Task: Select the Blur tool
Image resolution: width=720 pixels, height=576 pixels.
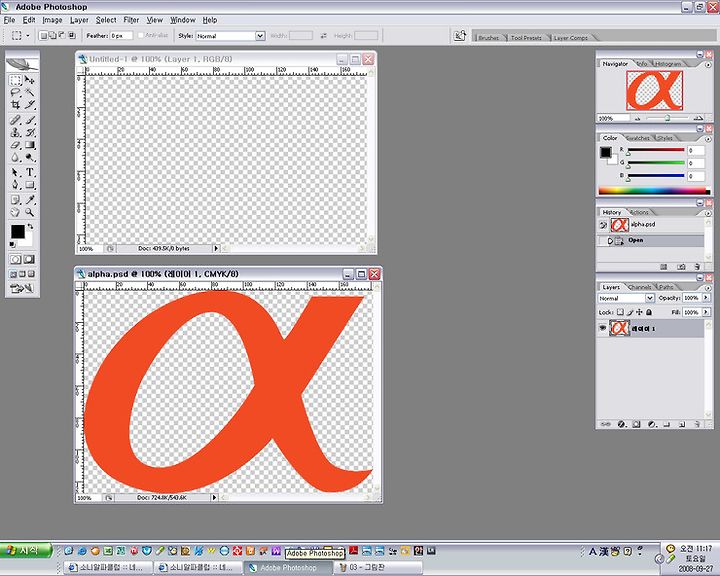Action: 16,158
